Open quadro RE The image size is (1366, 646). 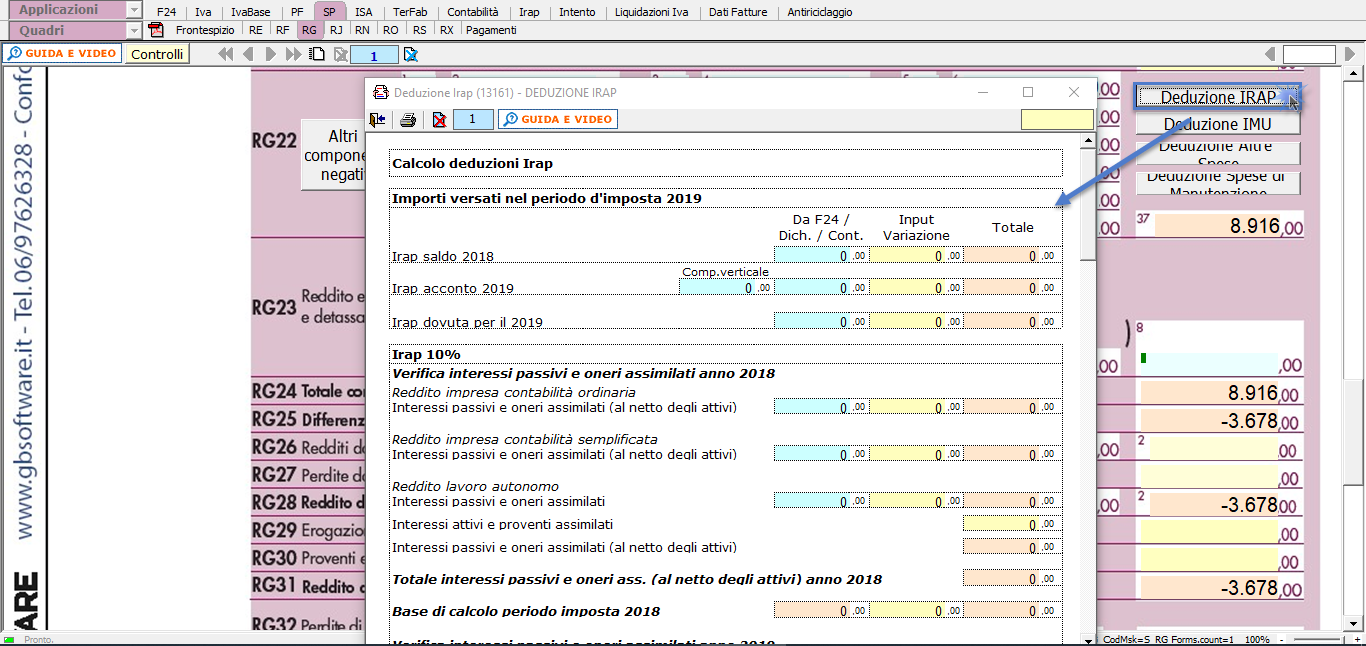tap(256, 30)
